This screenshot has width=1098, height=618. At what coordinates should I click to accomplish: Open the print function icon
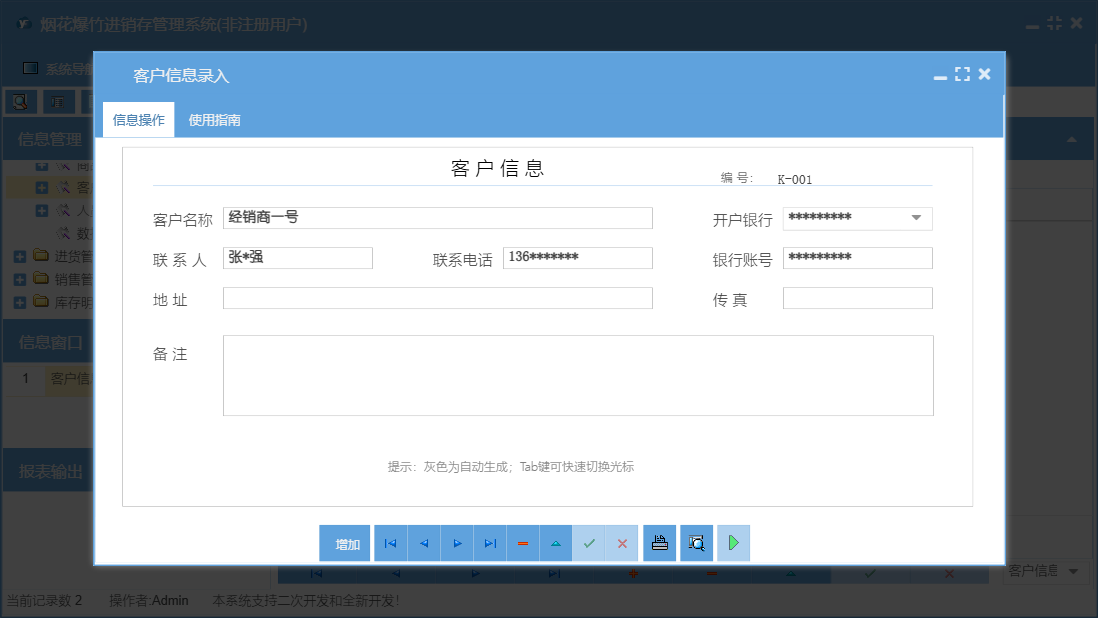coord(659,543)
